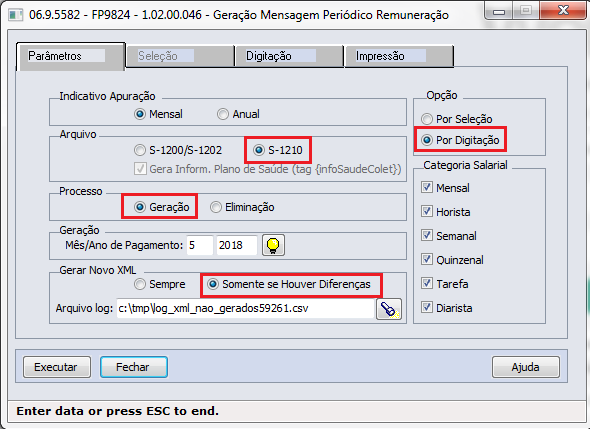
Task: Click the Arquivo log file path field
Action: point(245,309)
